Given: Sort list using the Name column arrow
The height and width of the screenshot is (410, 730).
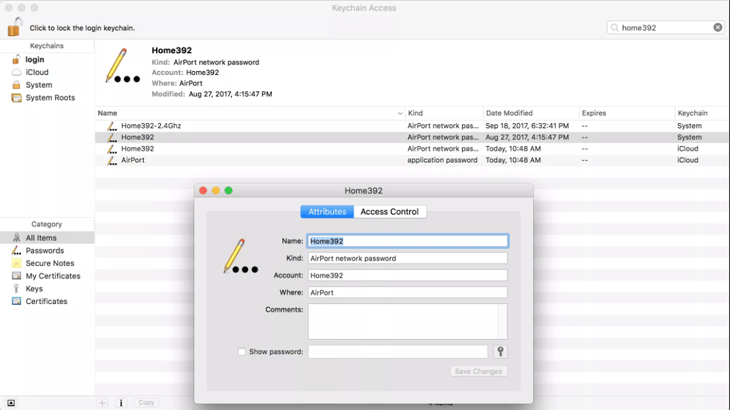Looking at the screenshot, I should click(x=400, y=114).
